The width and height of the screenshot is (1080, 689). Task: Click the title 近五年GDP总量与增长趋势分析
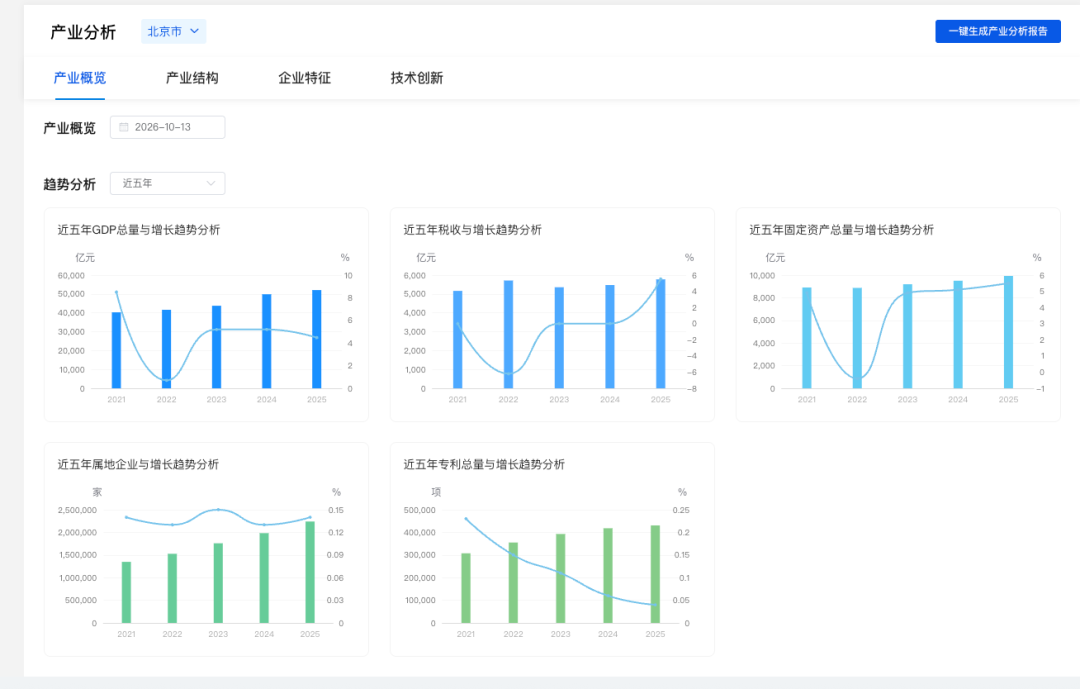(138, 230)
